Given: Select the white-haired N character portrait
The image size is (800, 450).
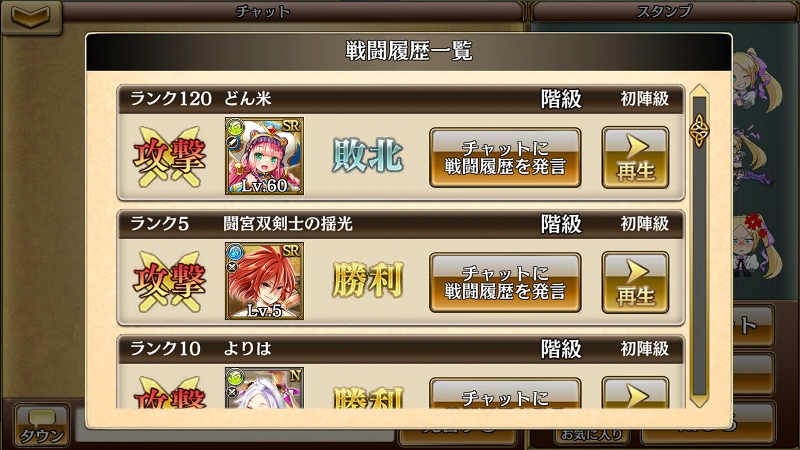Looking at the screenshot, I should coord(264,388).
